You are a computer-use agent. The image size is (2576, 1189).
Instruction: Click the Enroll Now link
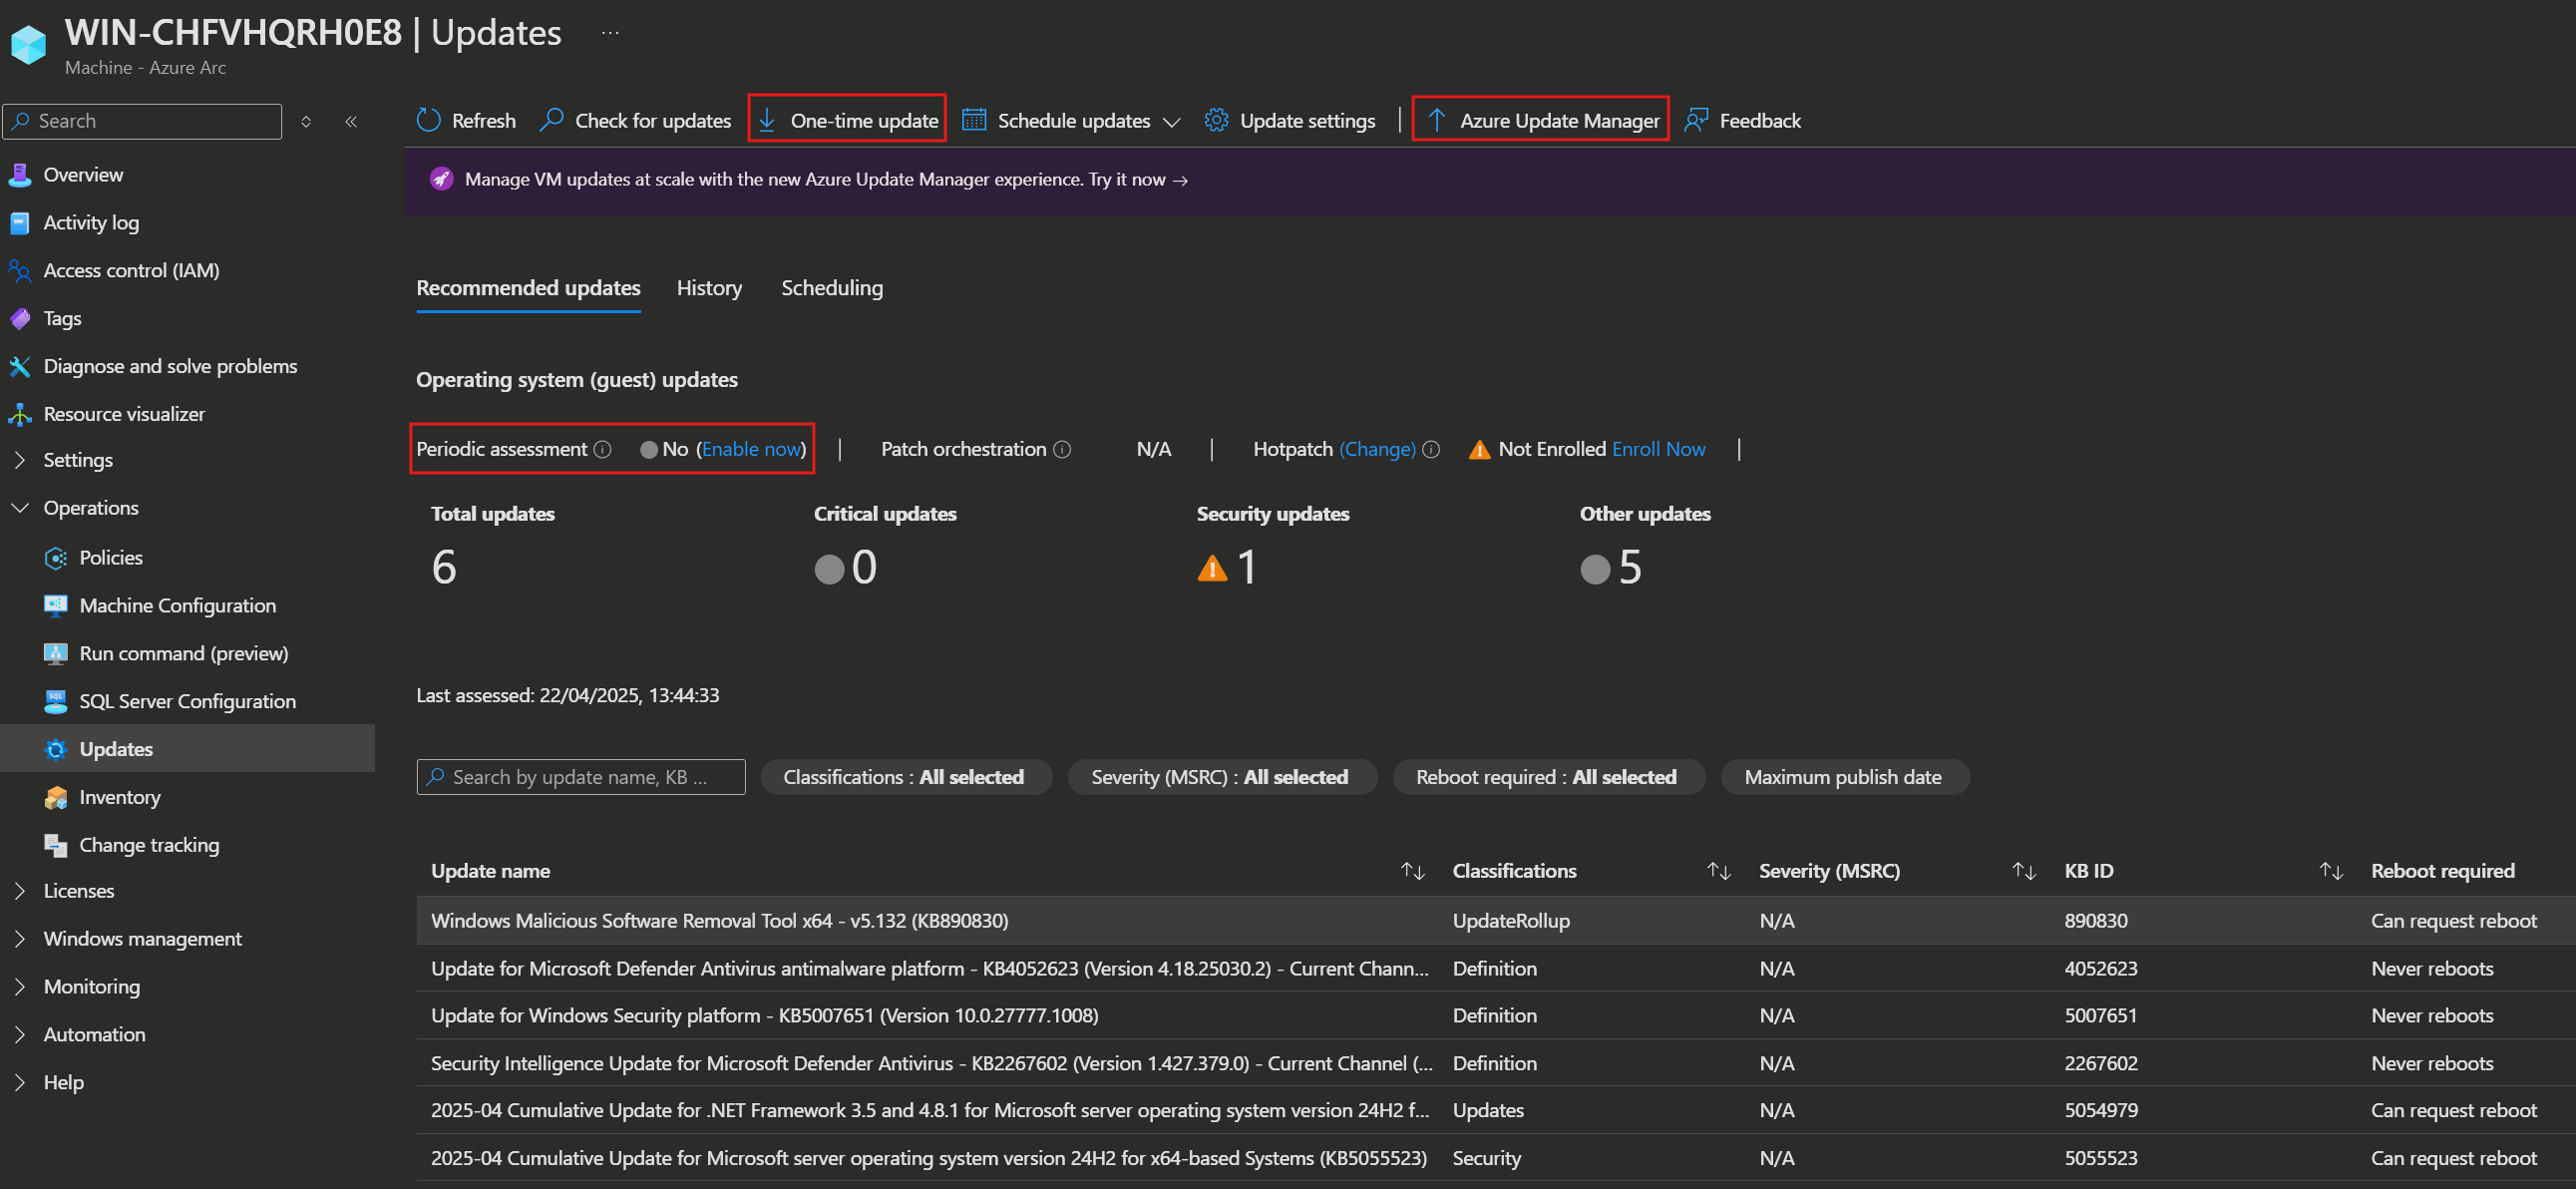click(x=1659, y=450)
